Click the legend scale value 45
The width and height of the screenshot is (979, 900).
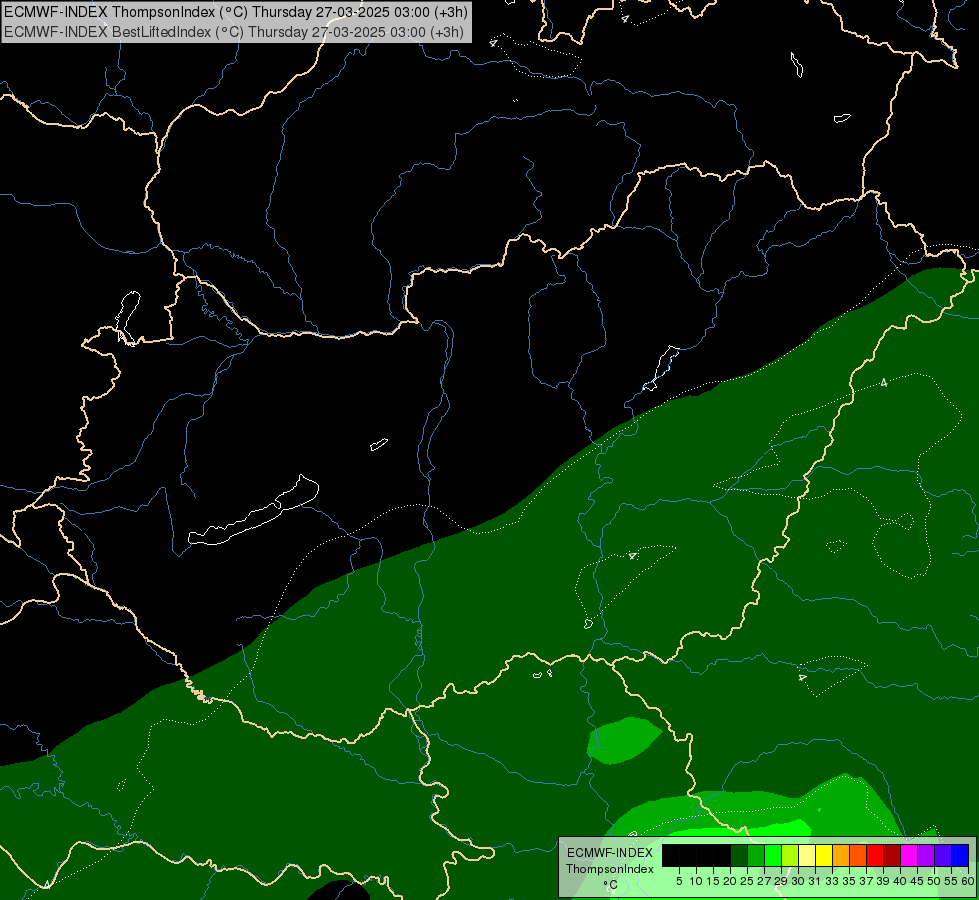[x=918, y=881]
